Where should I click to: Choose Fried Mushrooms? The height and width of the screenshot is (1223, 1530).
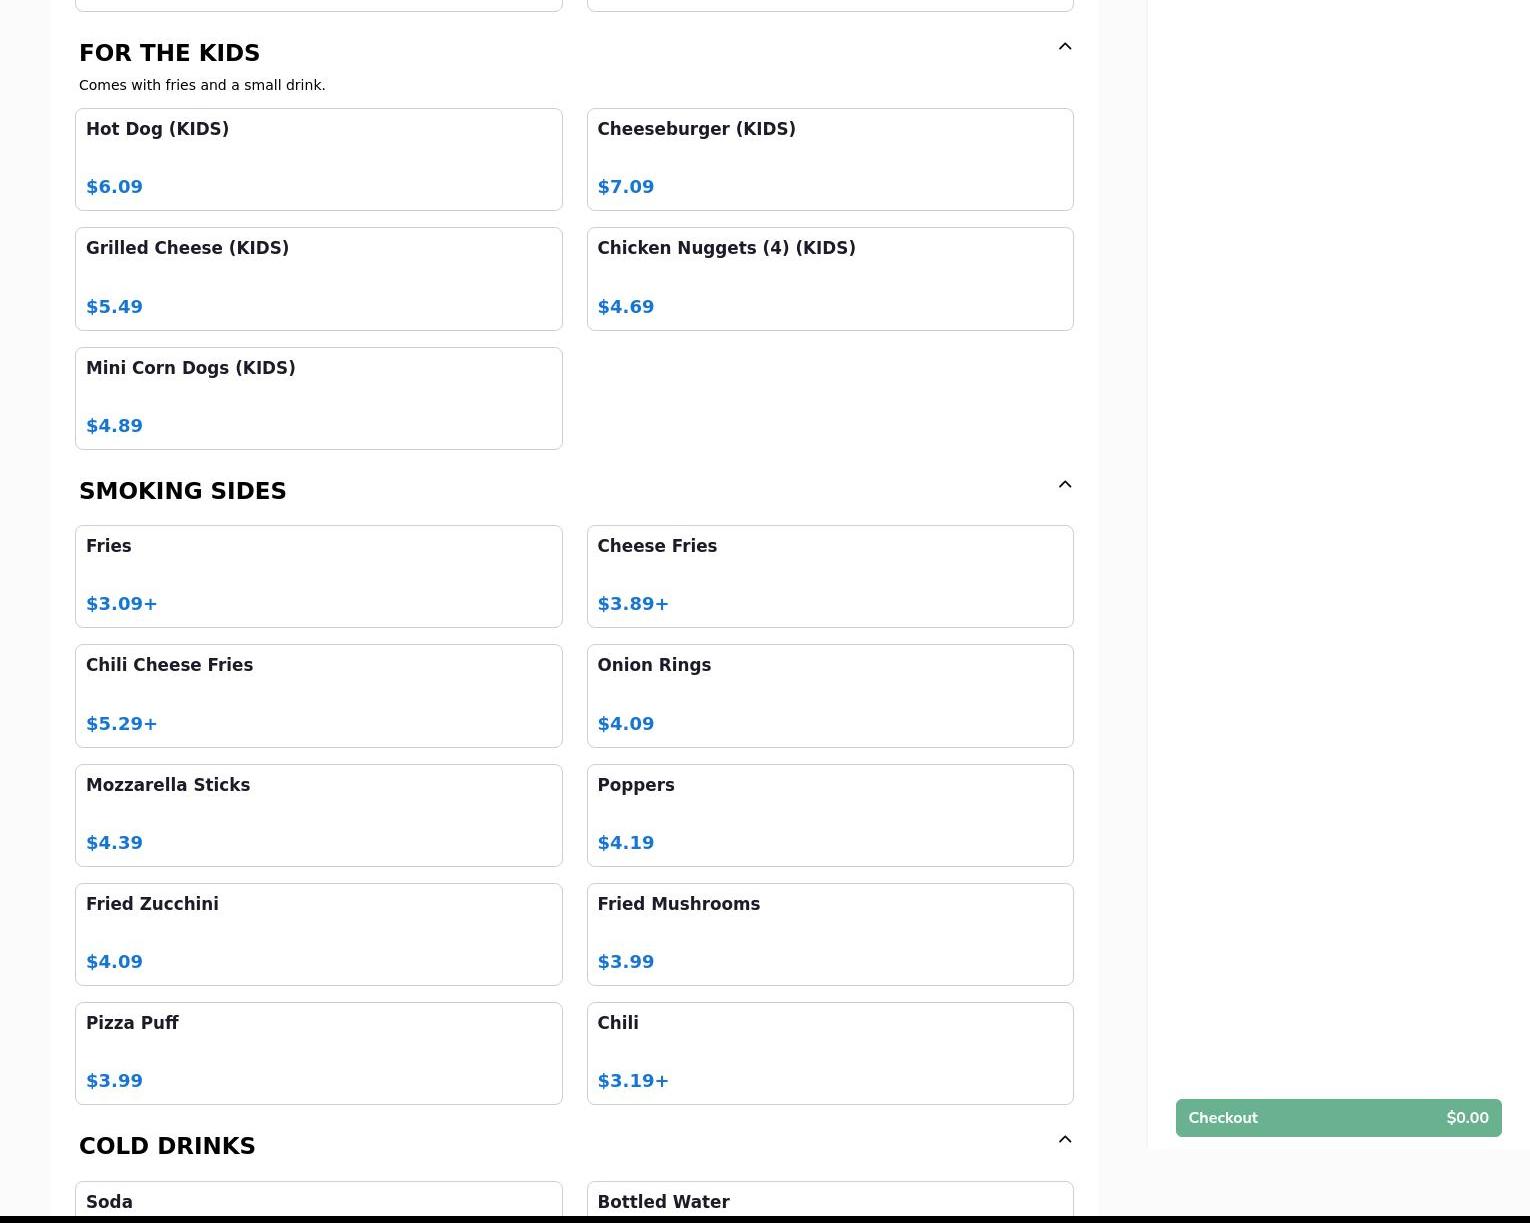(x=829, y=934)
